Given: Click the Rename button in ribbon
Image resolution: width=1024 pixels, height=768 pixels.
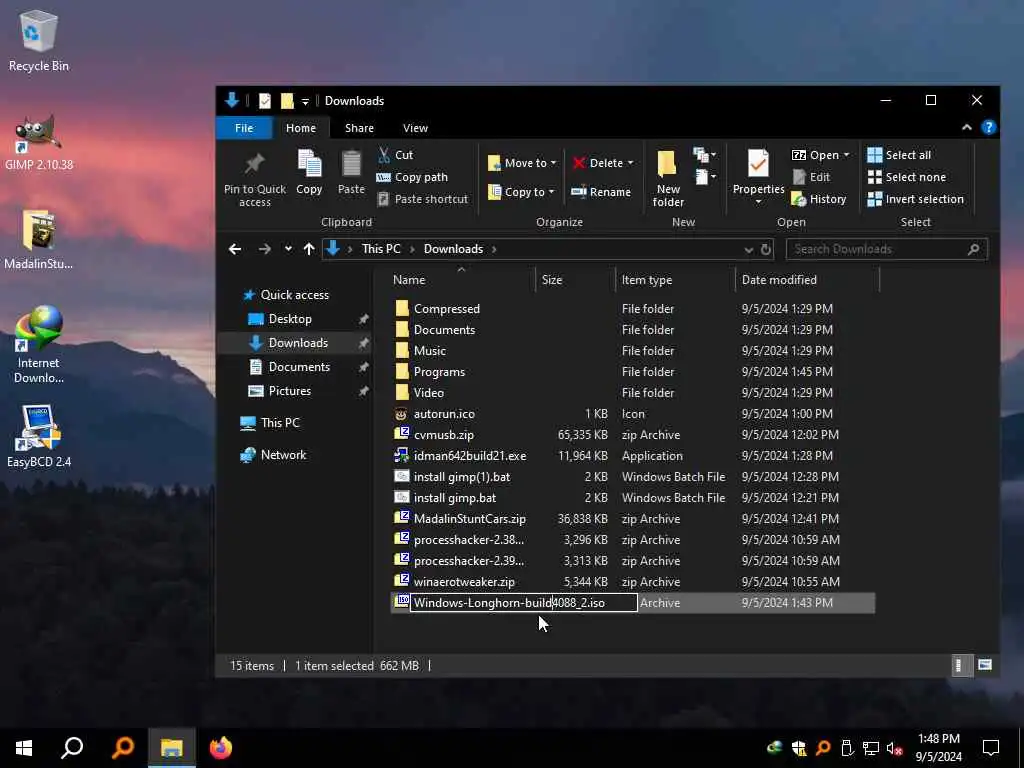Looking at the screenshot, I should 601,191.
